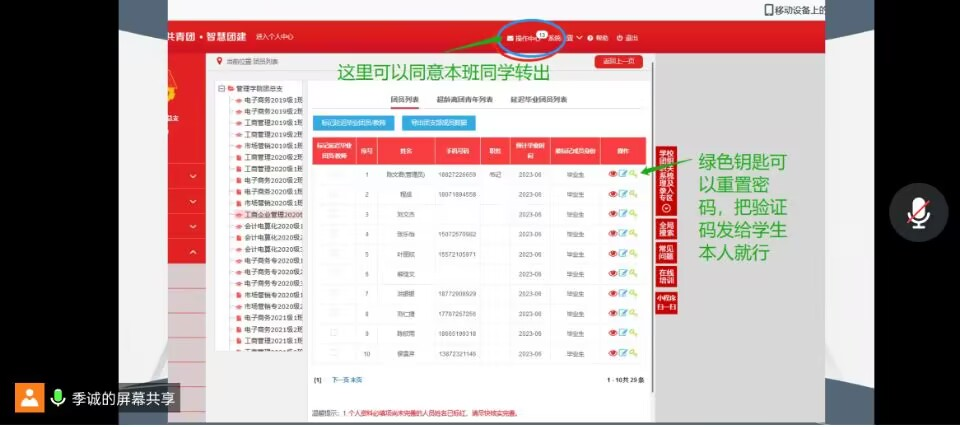960x427 pixels.
Task: Expand the first left sidebar chevron
Action: (192, 176)
